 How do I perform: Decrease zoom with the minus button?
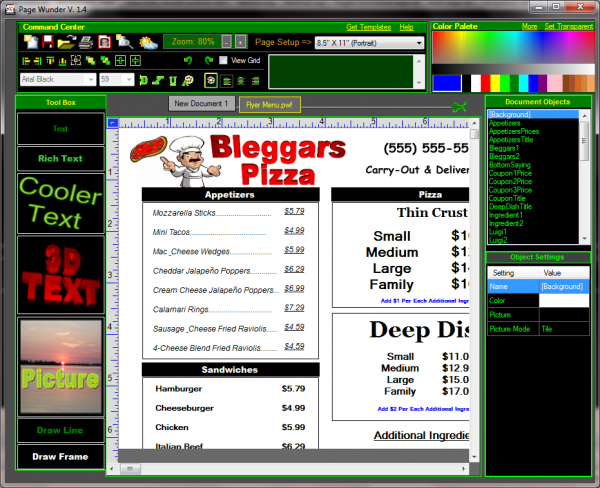pyautogui.click(x=227, y=42)
